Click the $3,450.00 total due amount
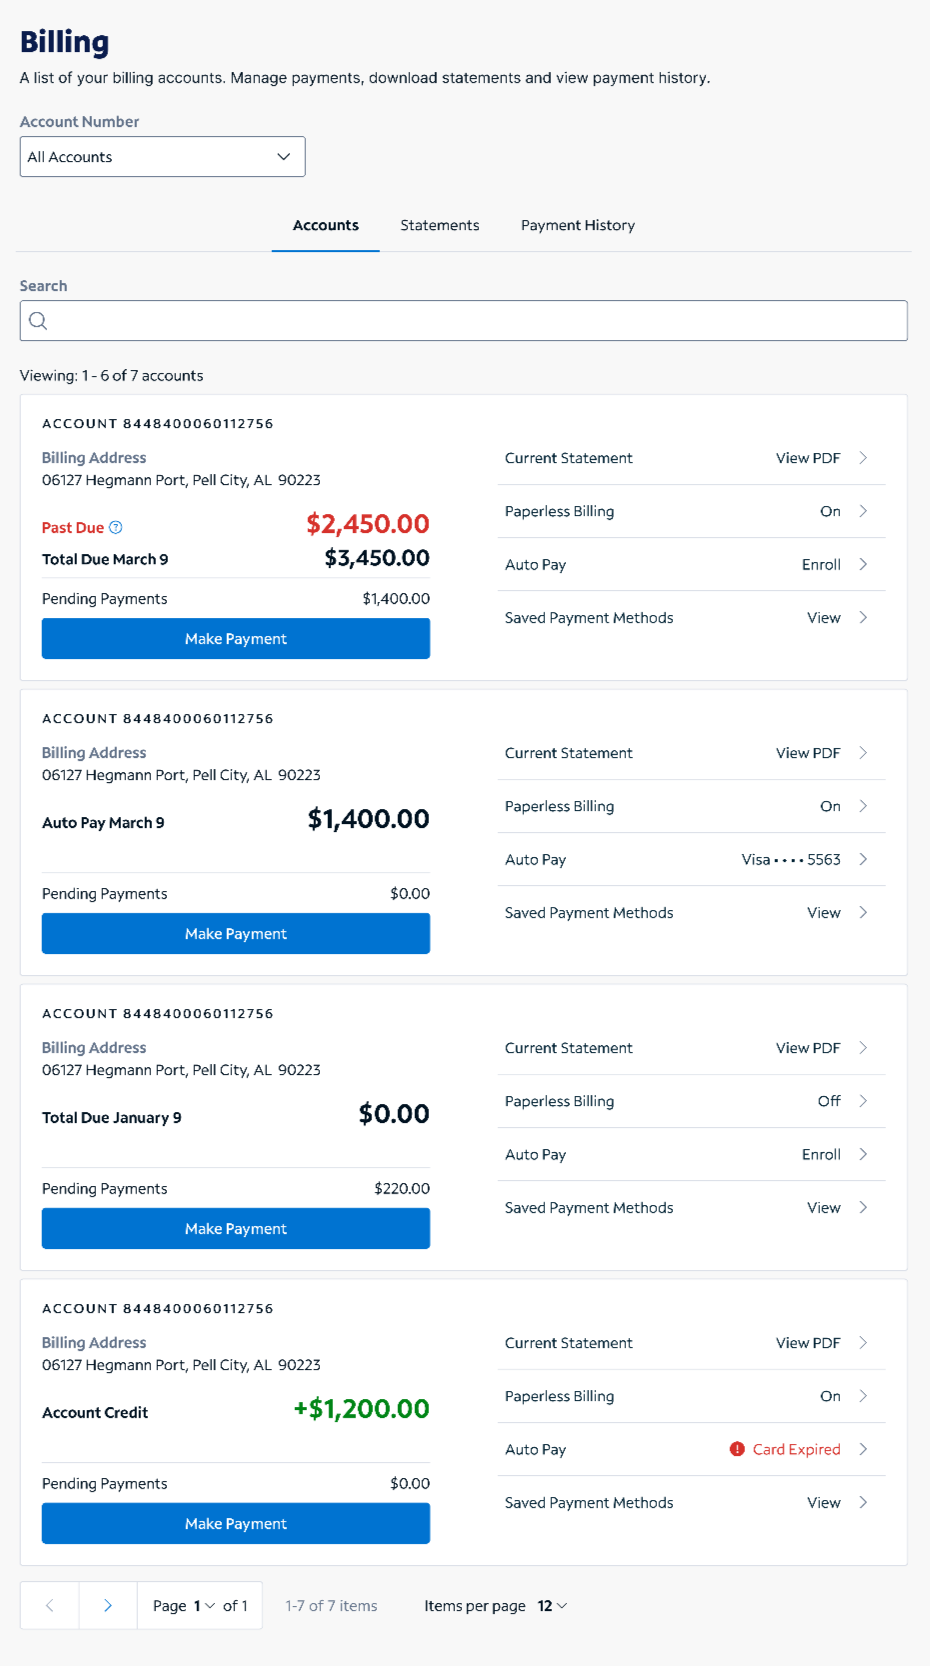930x1666 pixels. click(377, 558)
